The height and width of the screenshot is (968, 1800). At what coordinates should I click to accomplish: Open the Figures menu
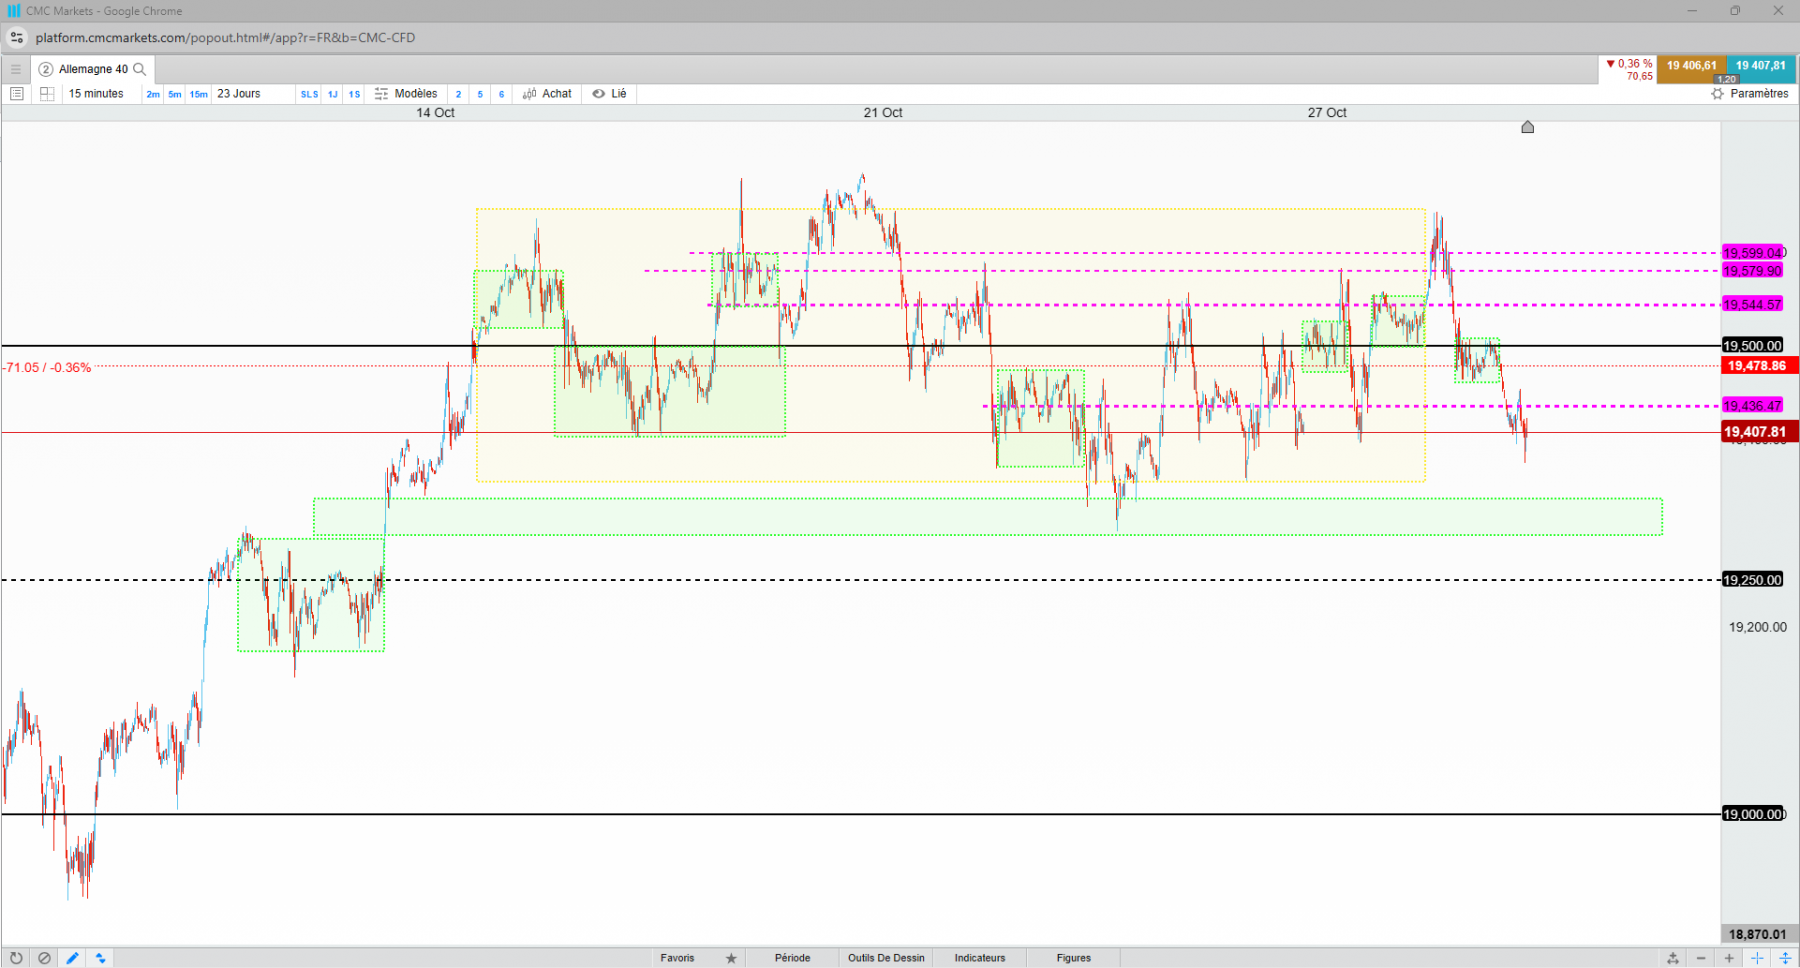[x=1073, y=958]
